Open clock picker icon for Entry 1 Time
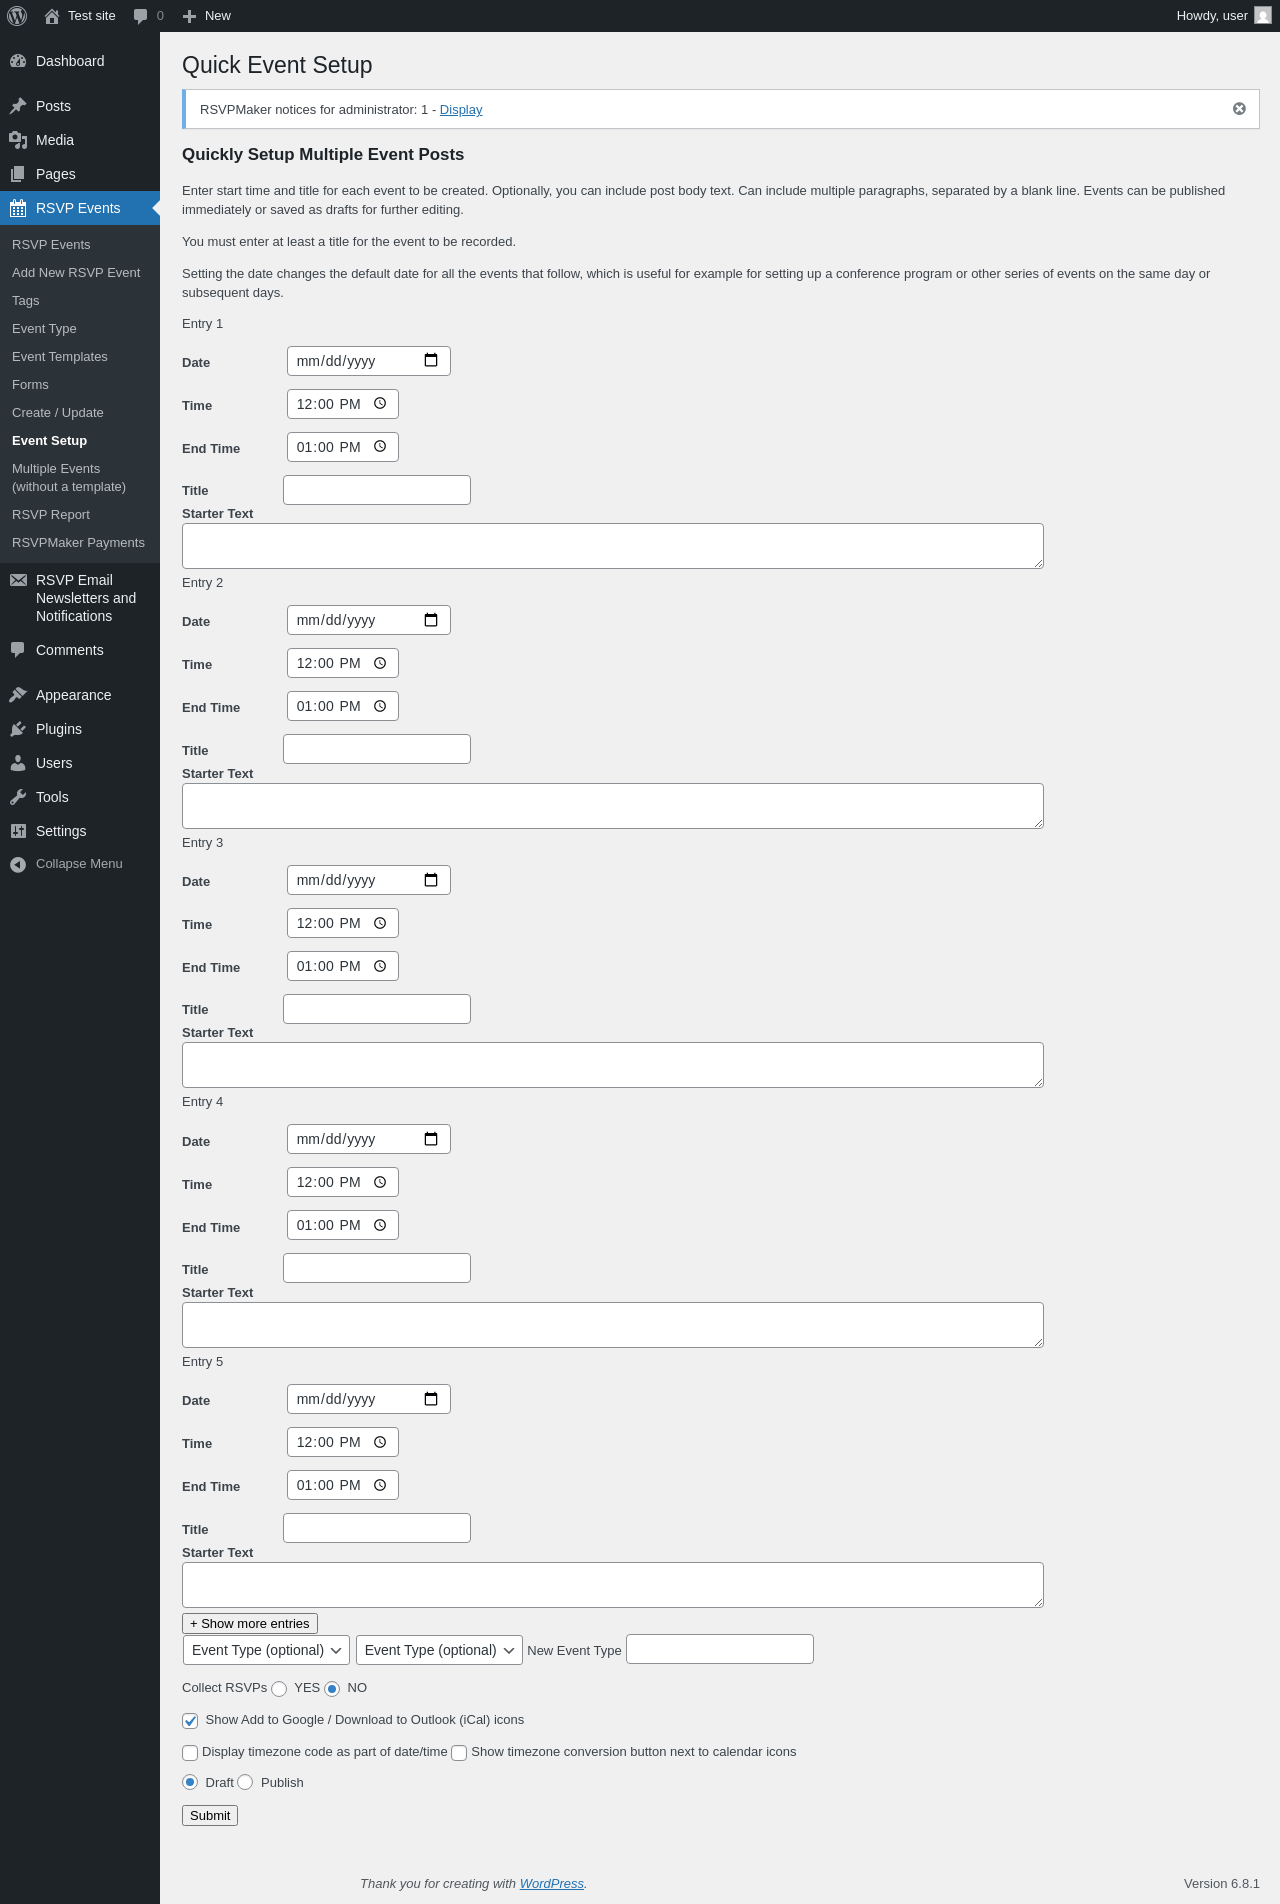 380,403
